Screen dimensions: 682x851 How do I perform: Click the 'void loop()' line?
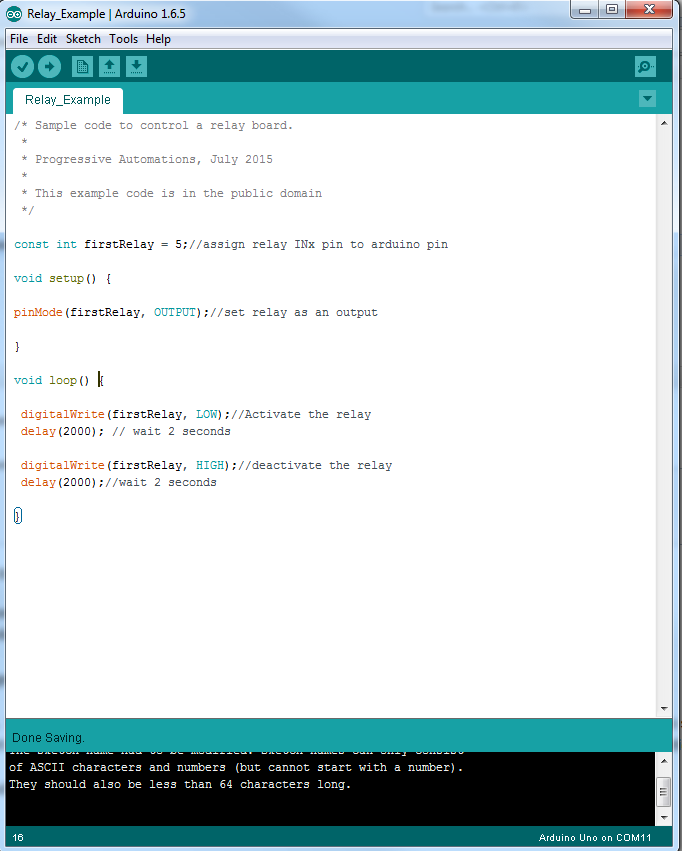click(x=59, y=380)
